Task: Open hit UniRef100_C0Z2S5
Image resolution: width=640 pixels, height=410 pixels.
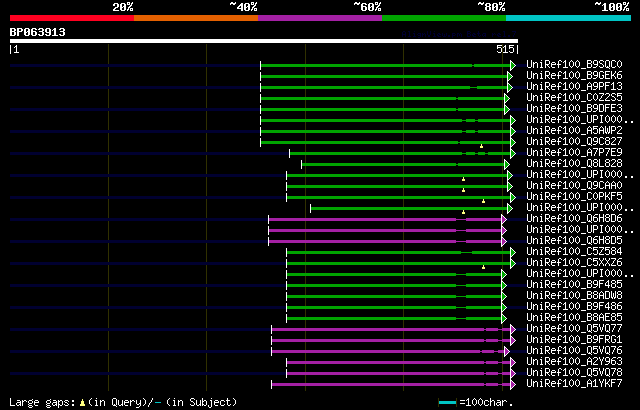Action: pos(574,98)
